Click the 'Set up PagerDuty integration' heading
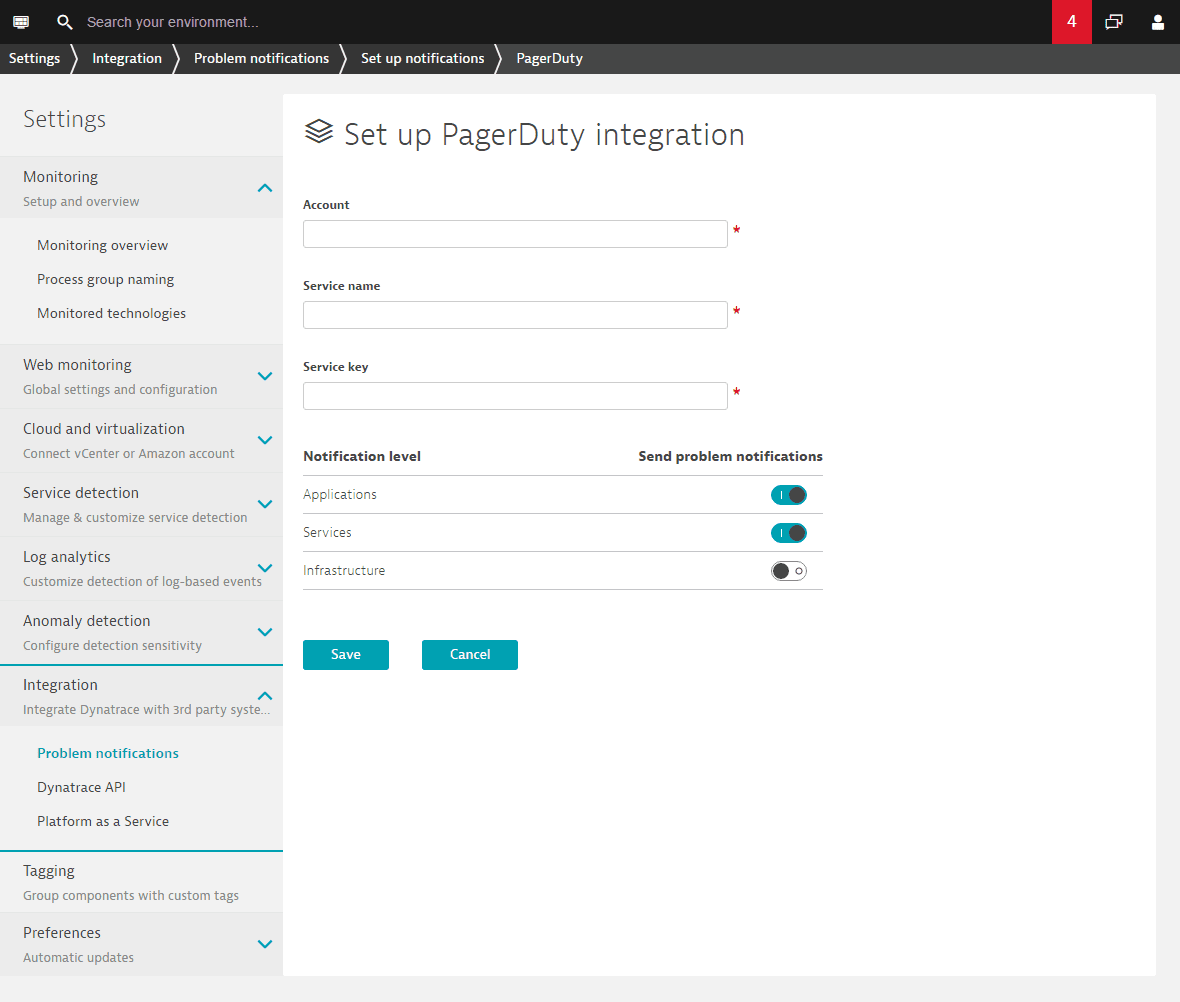The height and width of the screenshot is (1002, 1180). click(544, 135)
